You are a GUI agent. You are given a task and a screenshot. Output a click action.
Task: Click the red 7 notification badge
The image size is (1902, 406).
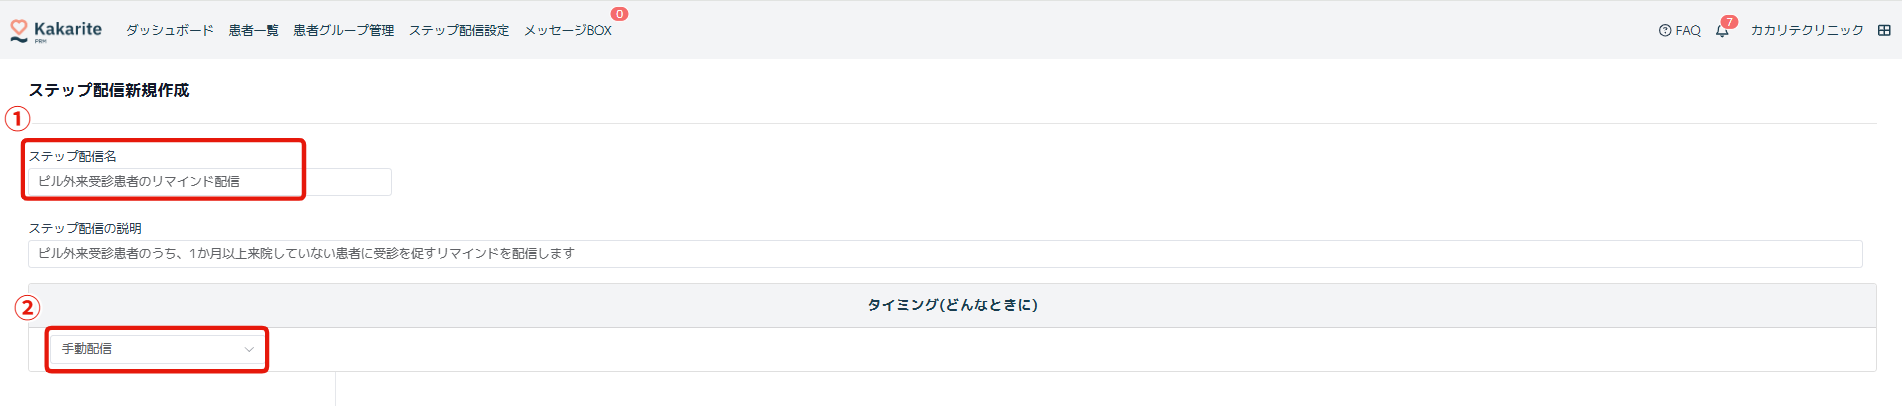(x=1730, y=22)
